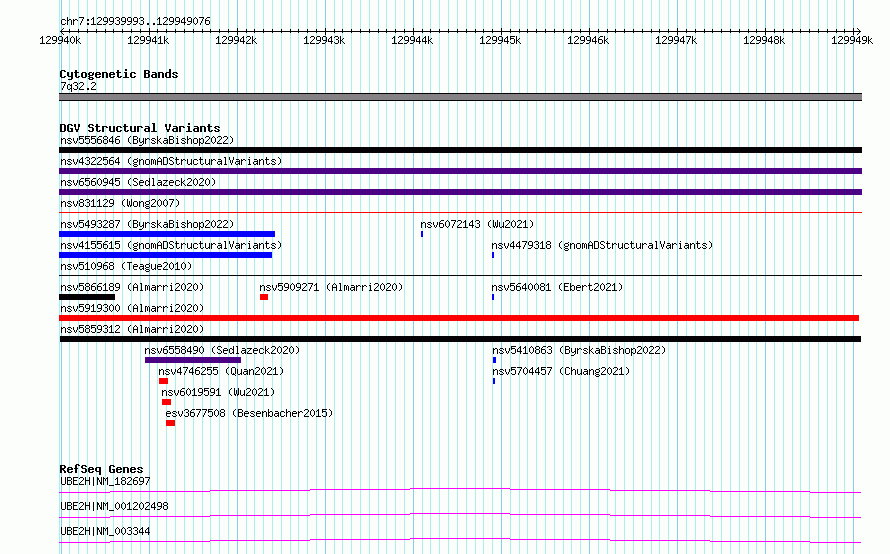
Task: Open the RefSeq Genes track heading
Action: [x=101, y=469]
